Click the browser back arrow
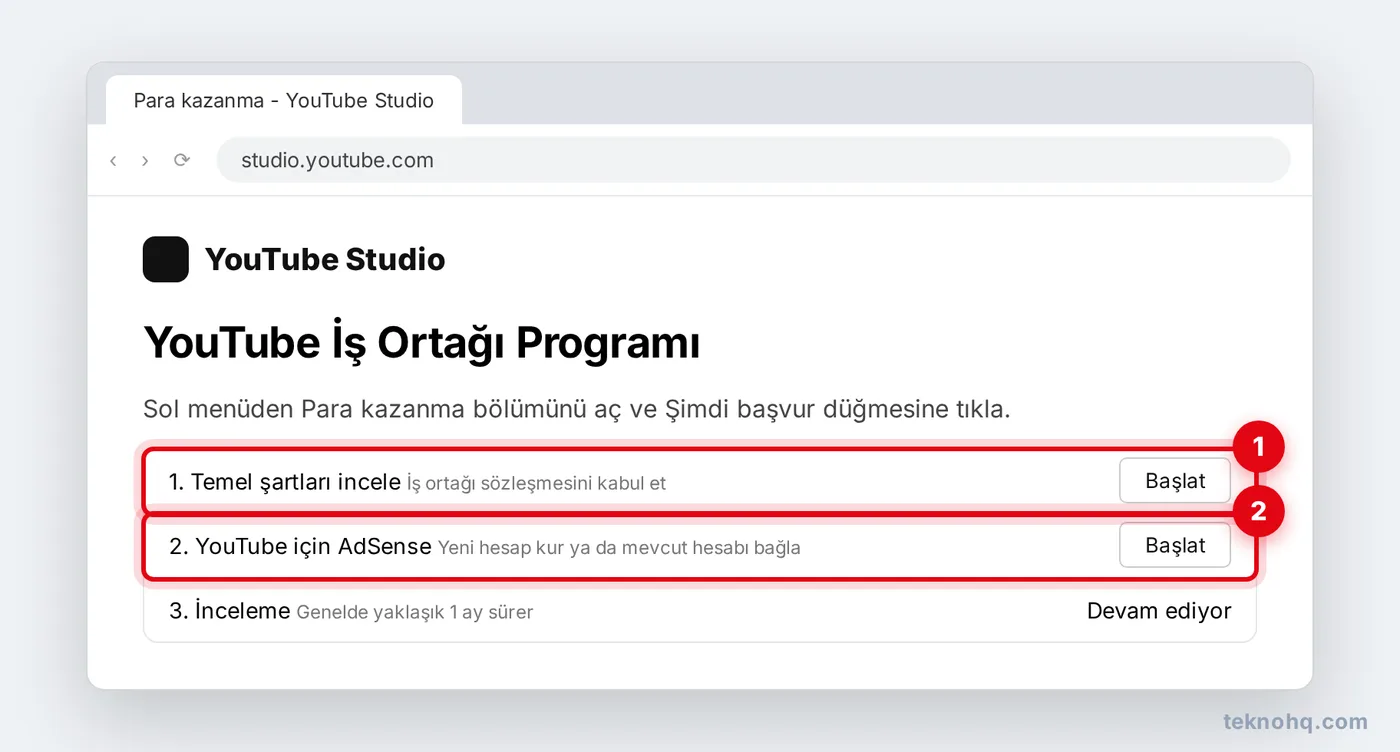 point(113,160)
